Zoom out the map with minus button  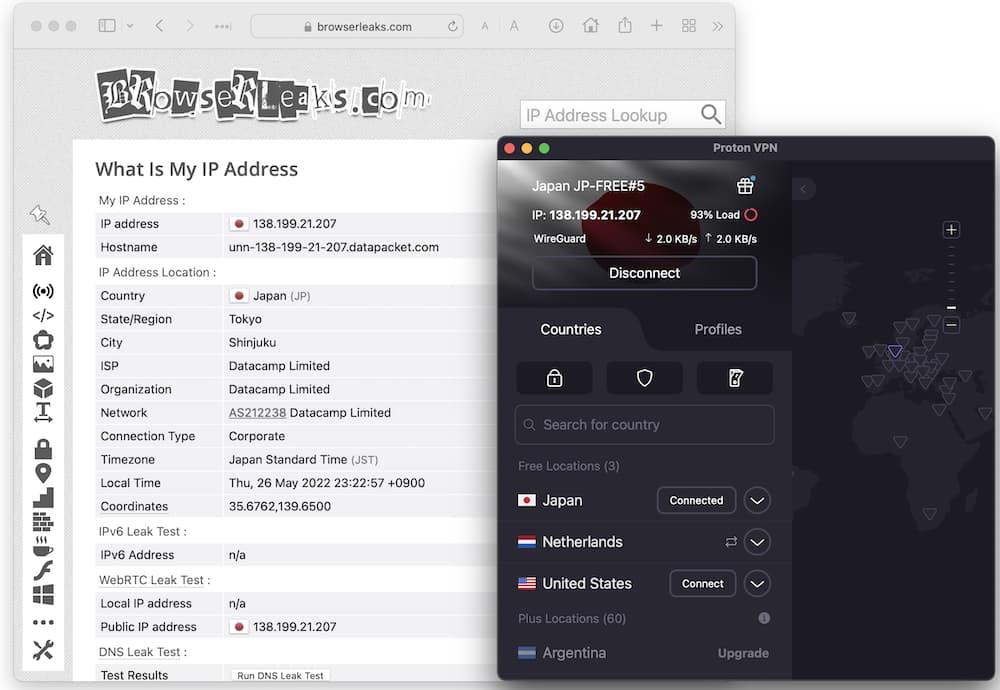tap(951, 326)
